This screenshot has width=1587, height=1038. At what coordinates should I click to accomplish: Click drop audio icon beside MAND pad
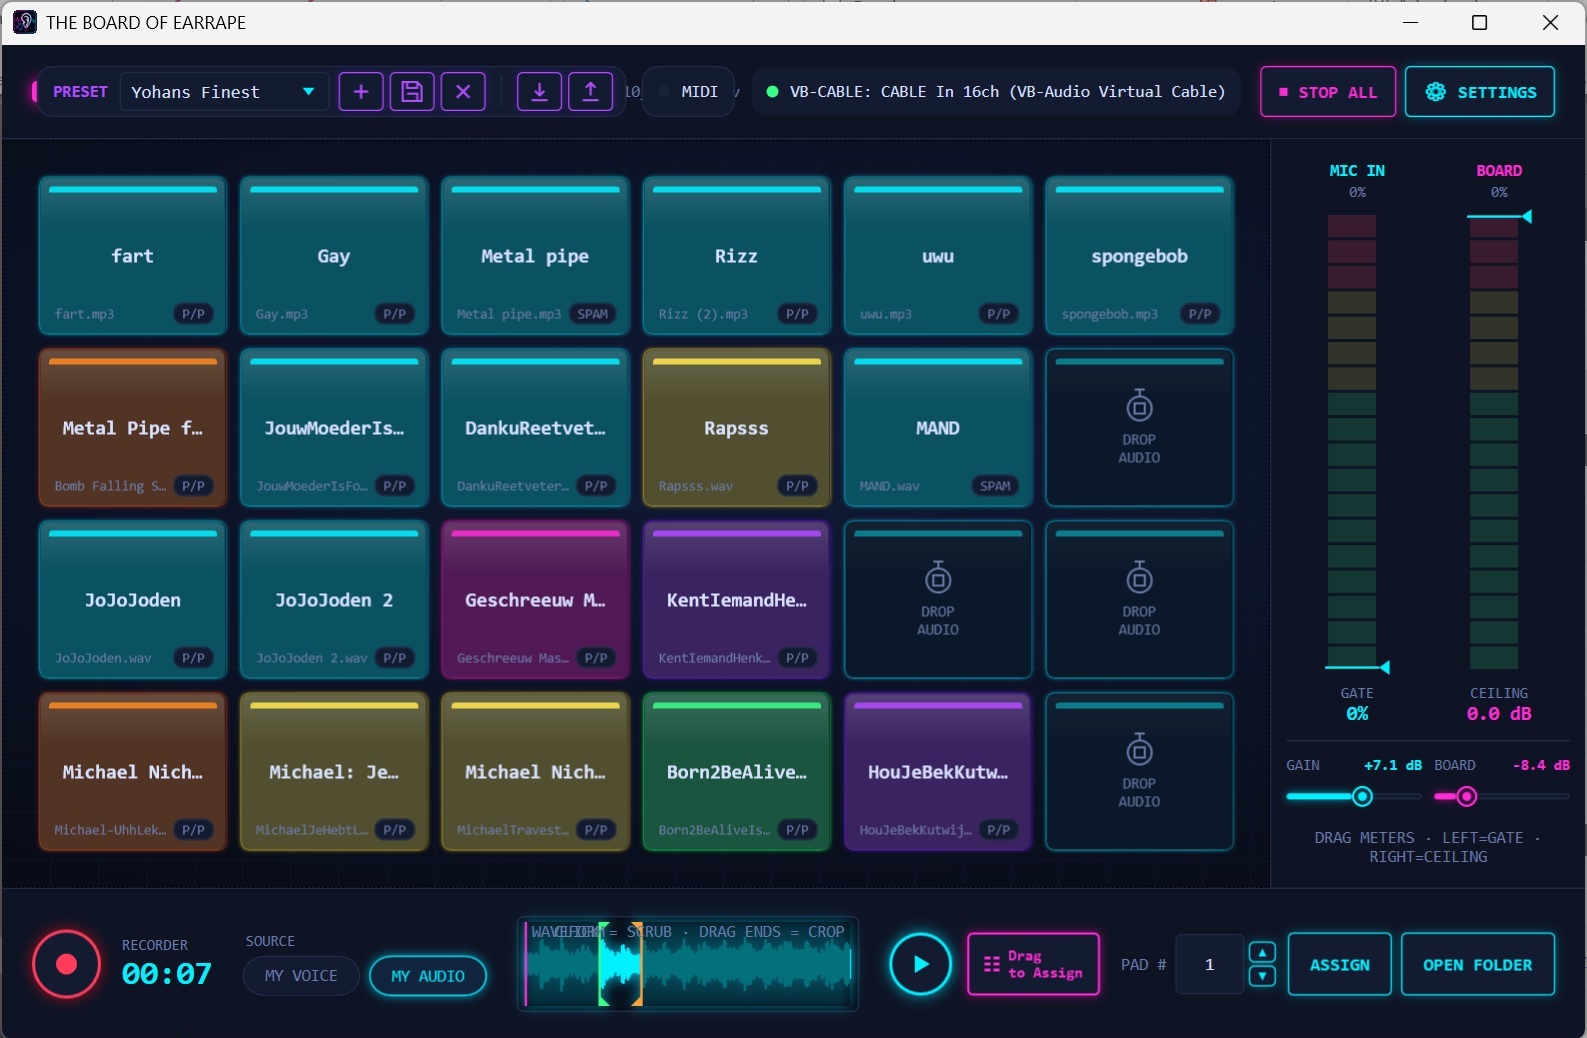click(x=1139, y=407)
